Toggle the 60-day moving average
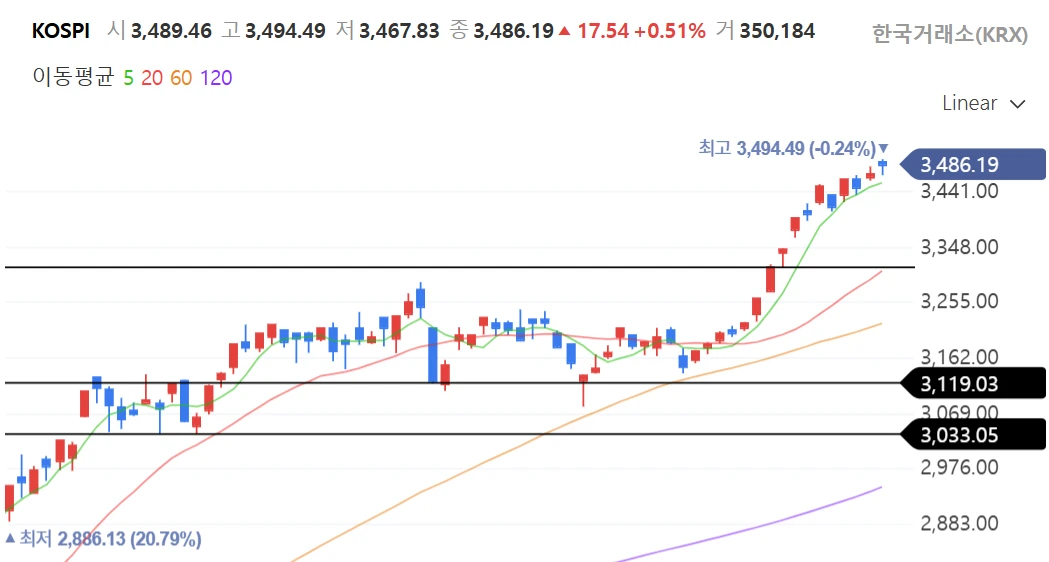 pyautogui.click(x=180, y=78)
